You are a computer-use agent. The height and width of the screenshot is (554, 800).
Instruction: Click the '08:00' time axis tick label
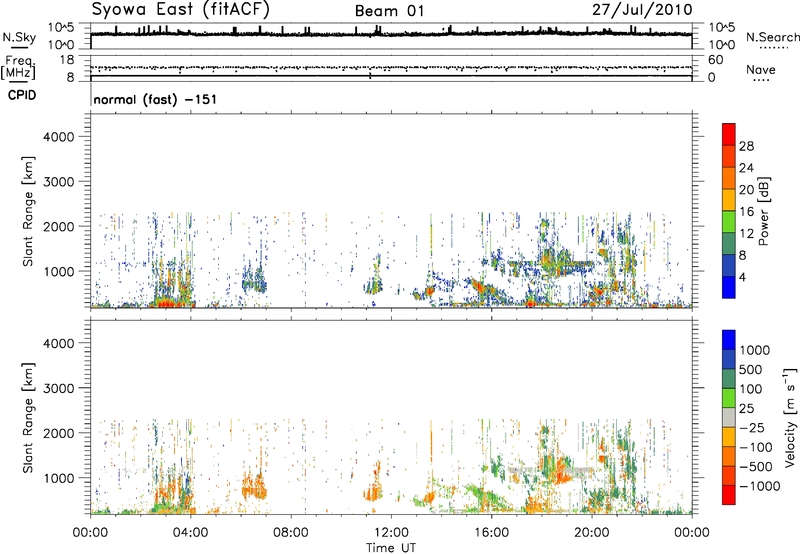pyautogui.click(x=291, y=533)
